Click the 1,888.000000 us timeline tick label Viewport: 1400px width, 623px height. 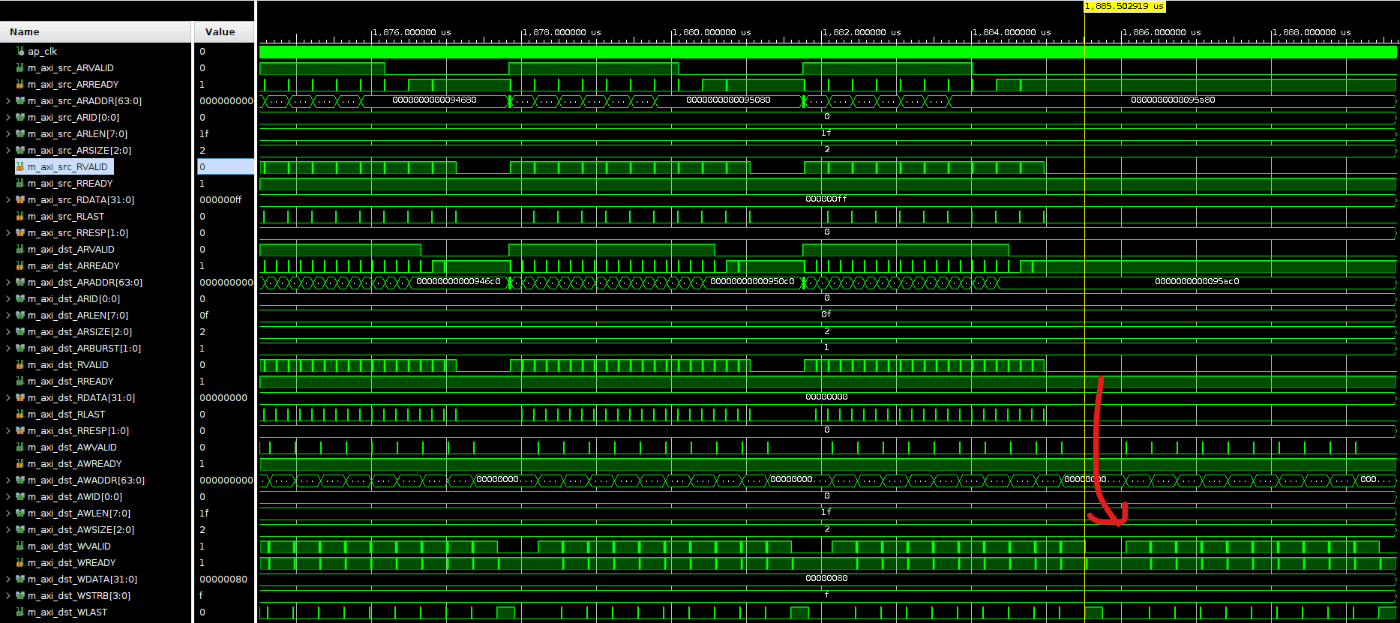pyautogui.click(x=1312, y=32)
